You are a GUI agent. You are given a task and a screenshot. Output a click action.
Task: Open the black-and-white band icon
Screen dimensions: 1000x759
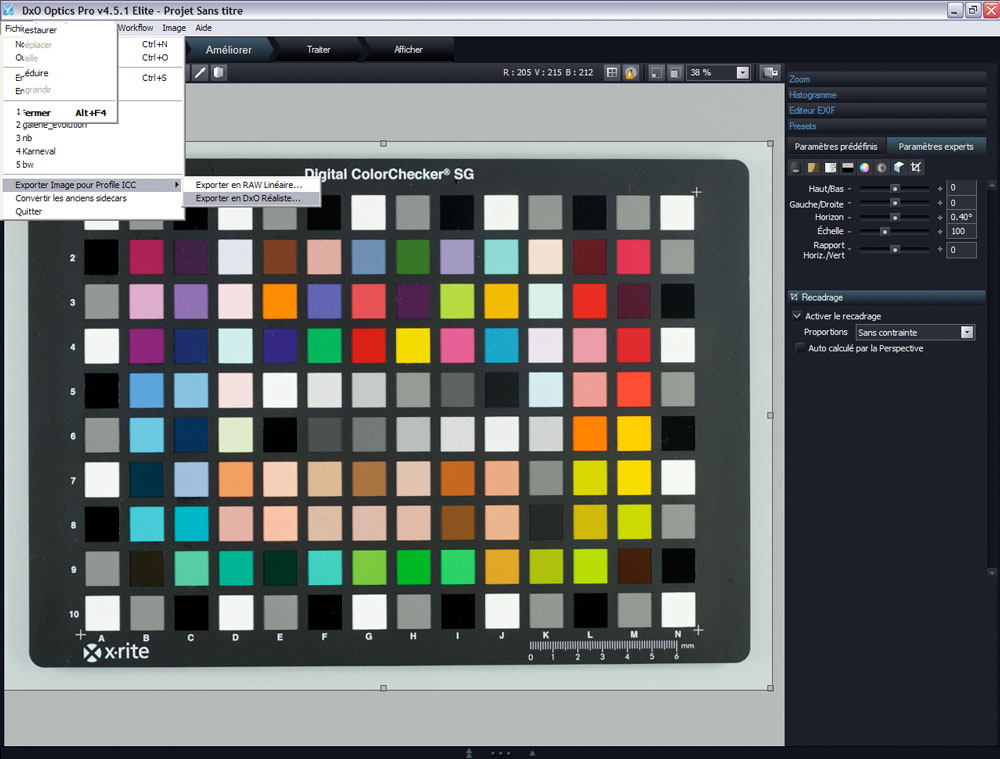pyautogui.click(x=848, y=168)
